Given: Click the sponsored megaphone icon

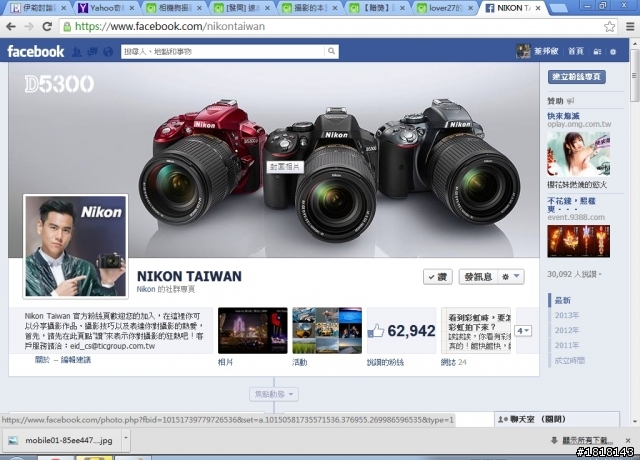Looking at the screenshot, I should [x=571, y=100].
